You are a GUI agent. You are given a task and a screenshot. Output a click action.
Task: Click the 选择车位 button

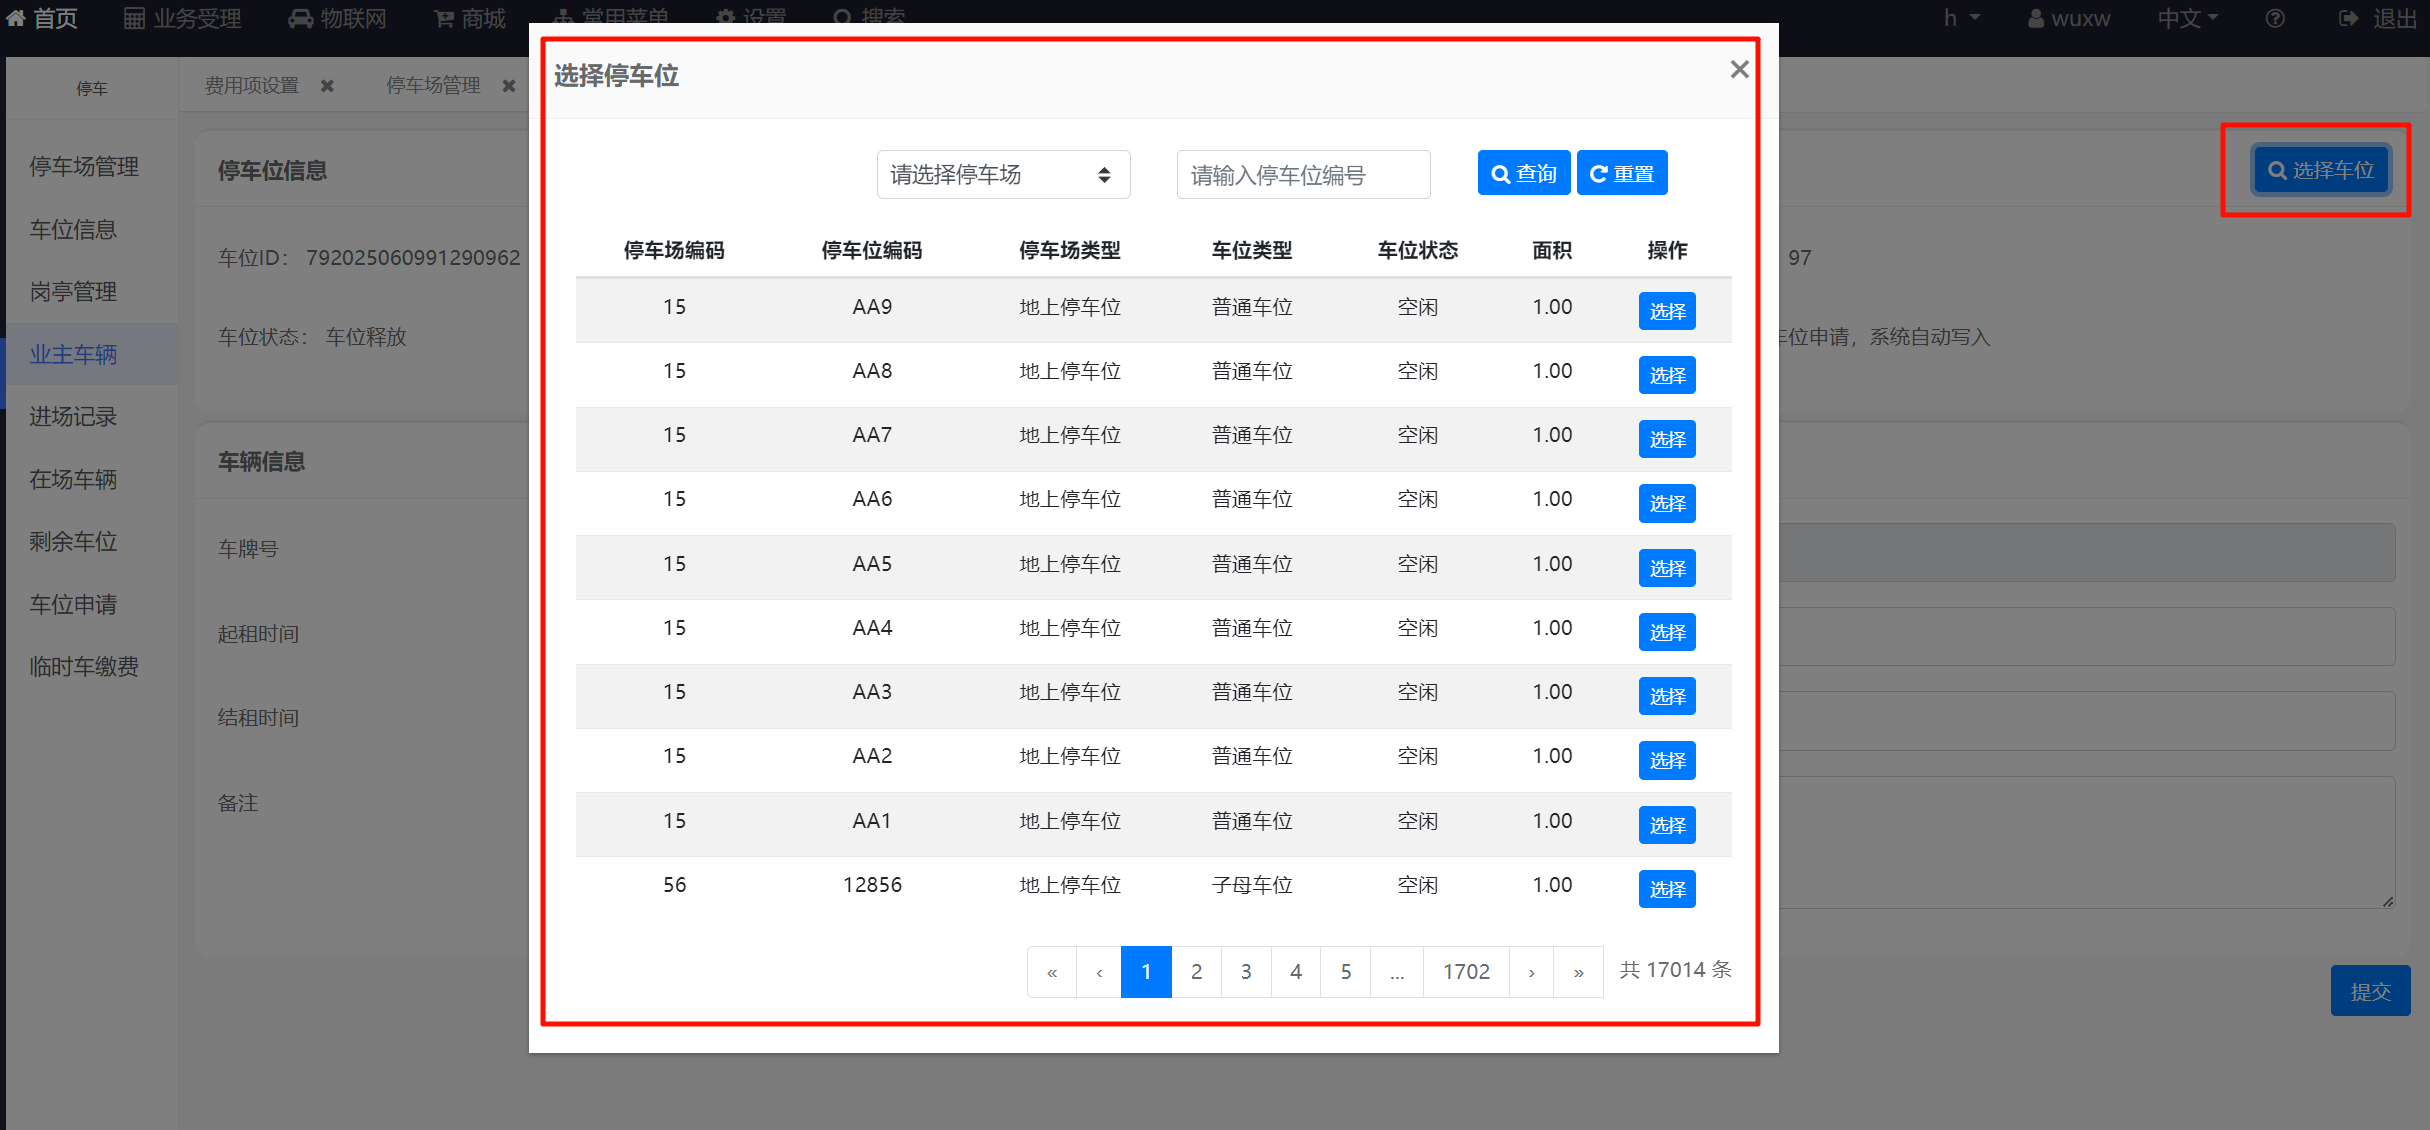click(x=2321, y=170)
